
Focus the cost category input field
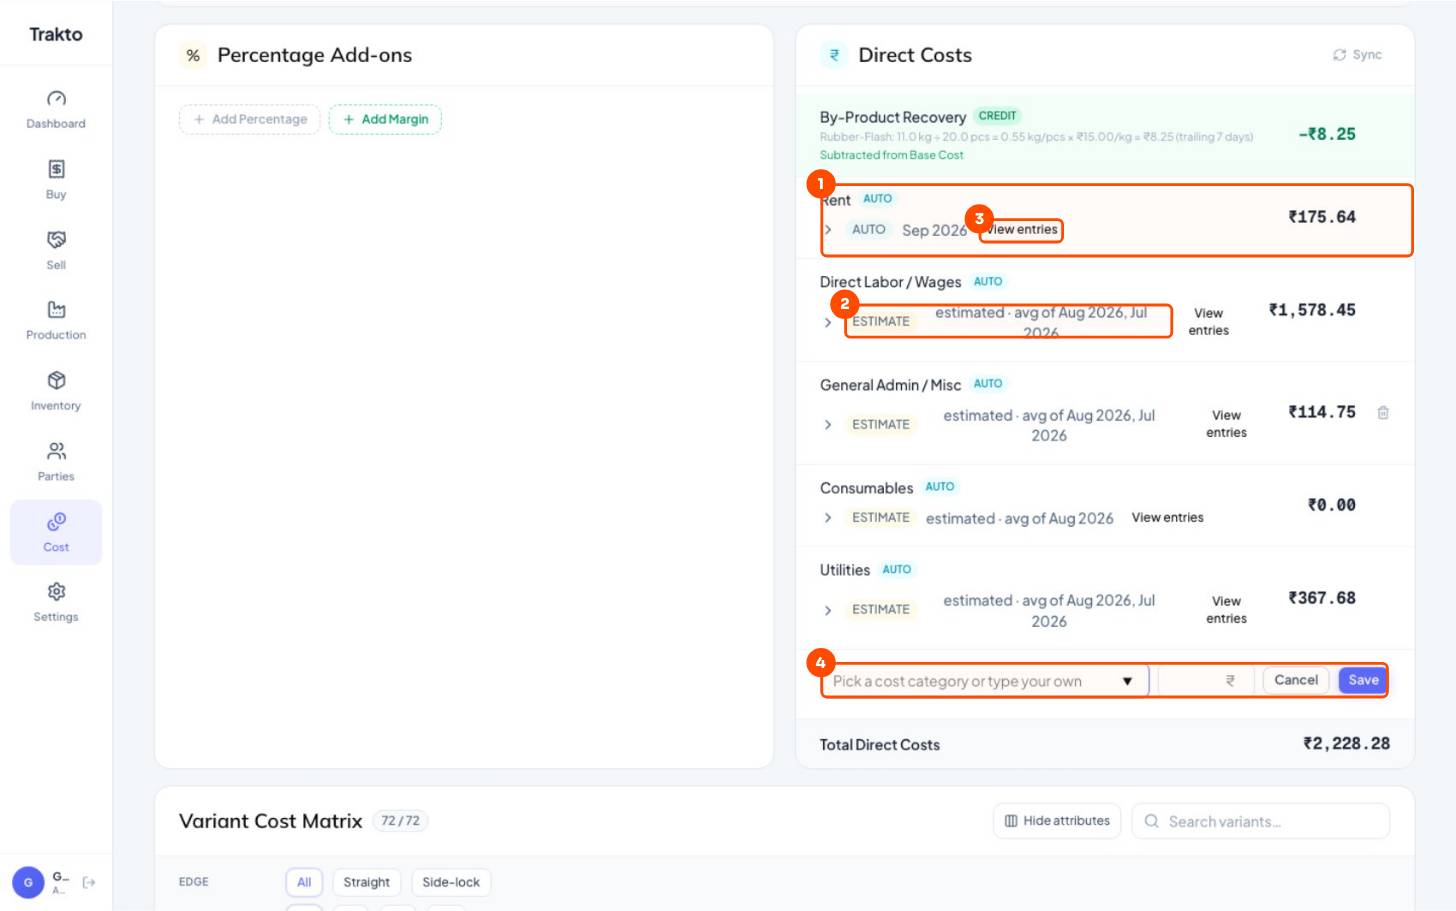pyautogui.click(x=984, y=681)
